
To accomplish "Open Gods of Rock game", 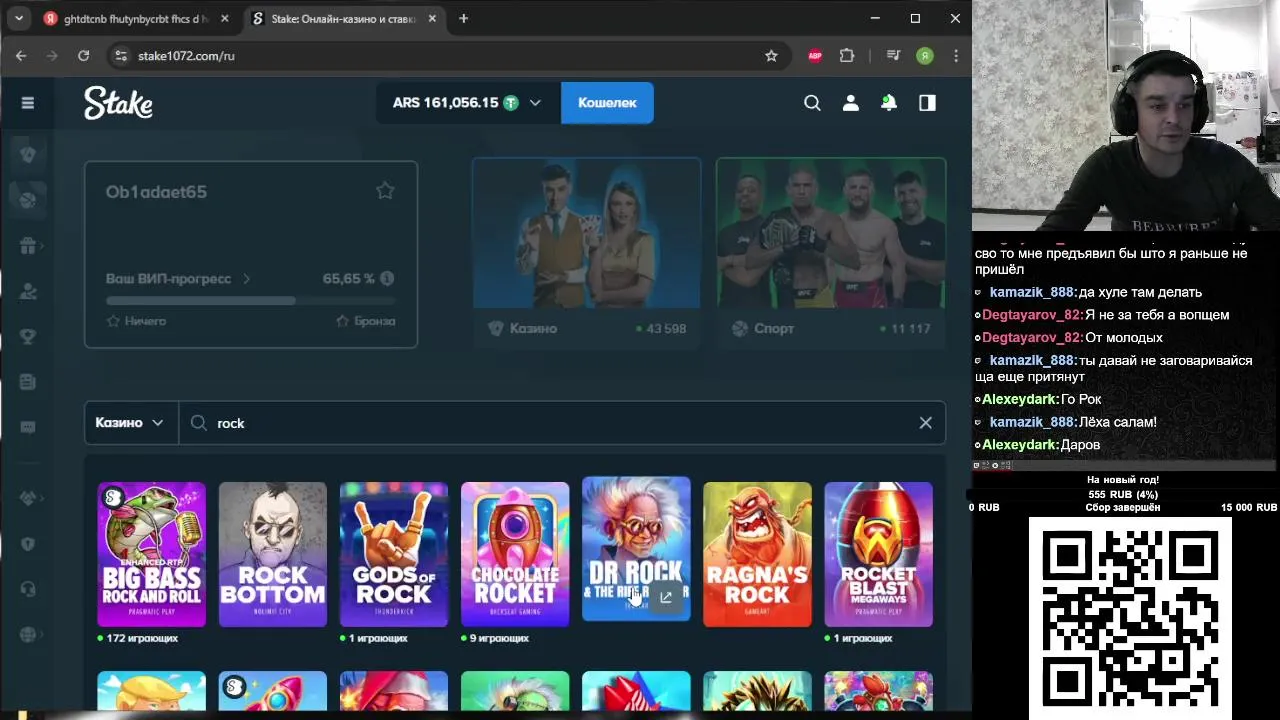I will pyautogui.click(x=394, y=555).
